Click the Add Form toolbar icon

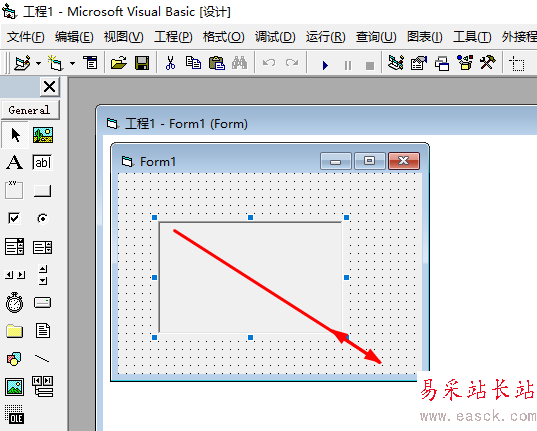tap(55, 63)
